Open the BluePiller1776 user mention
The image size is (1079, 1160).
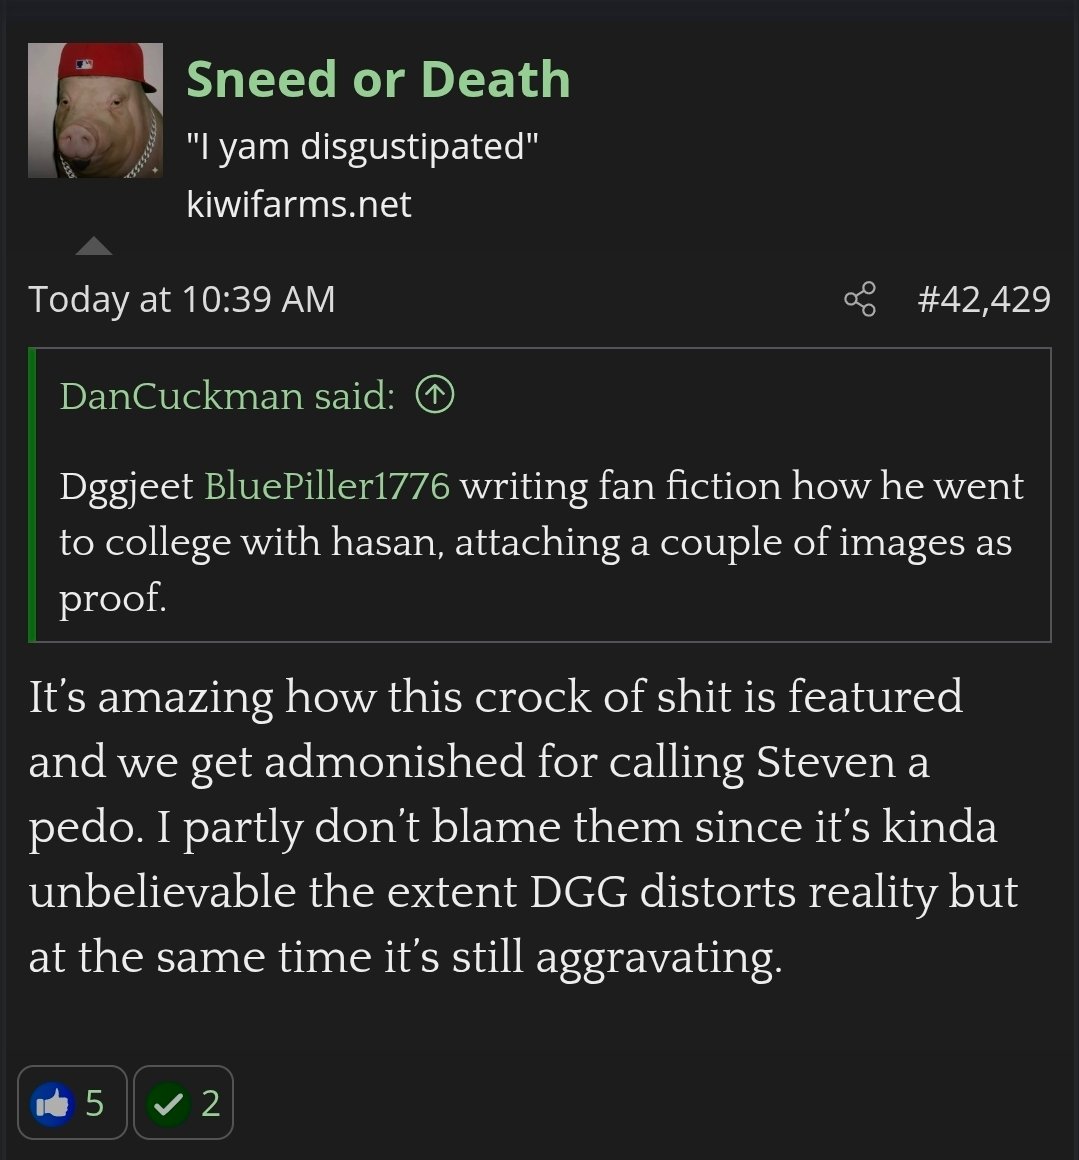(x=327, y=486)
